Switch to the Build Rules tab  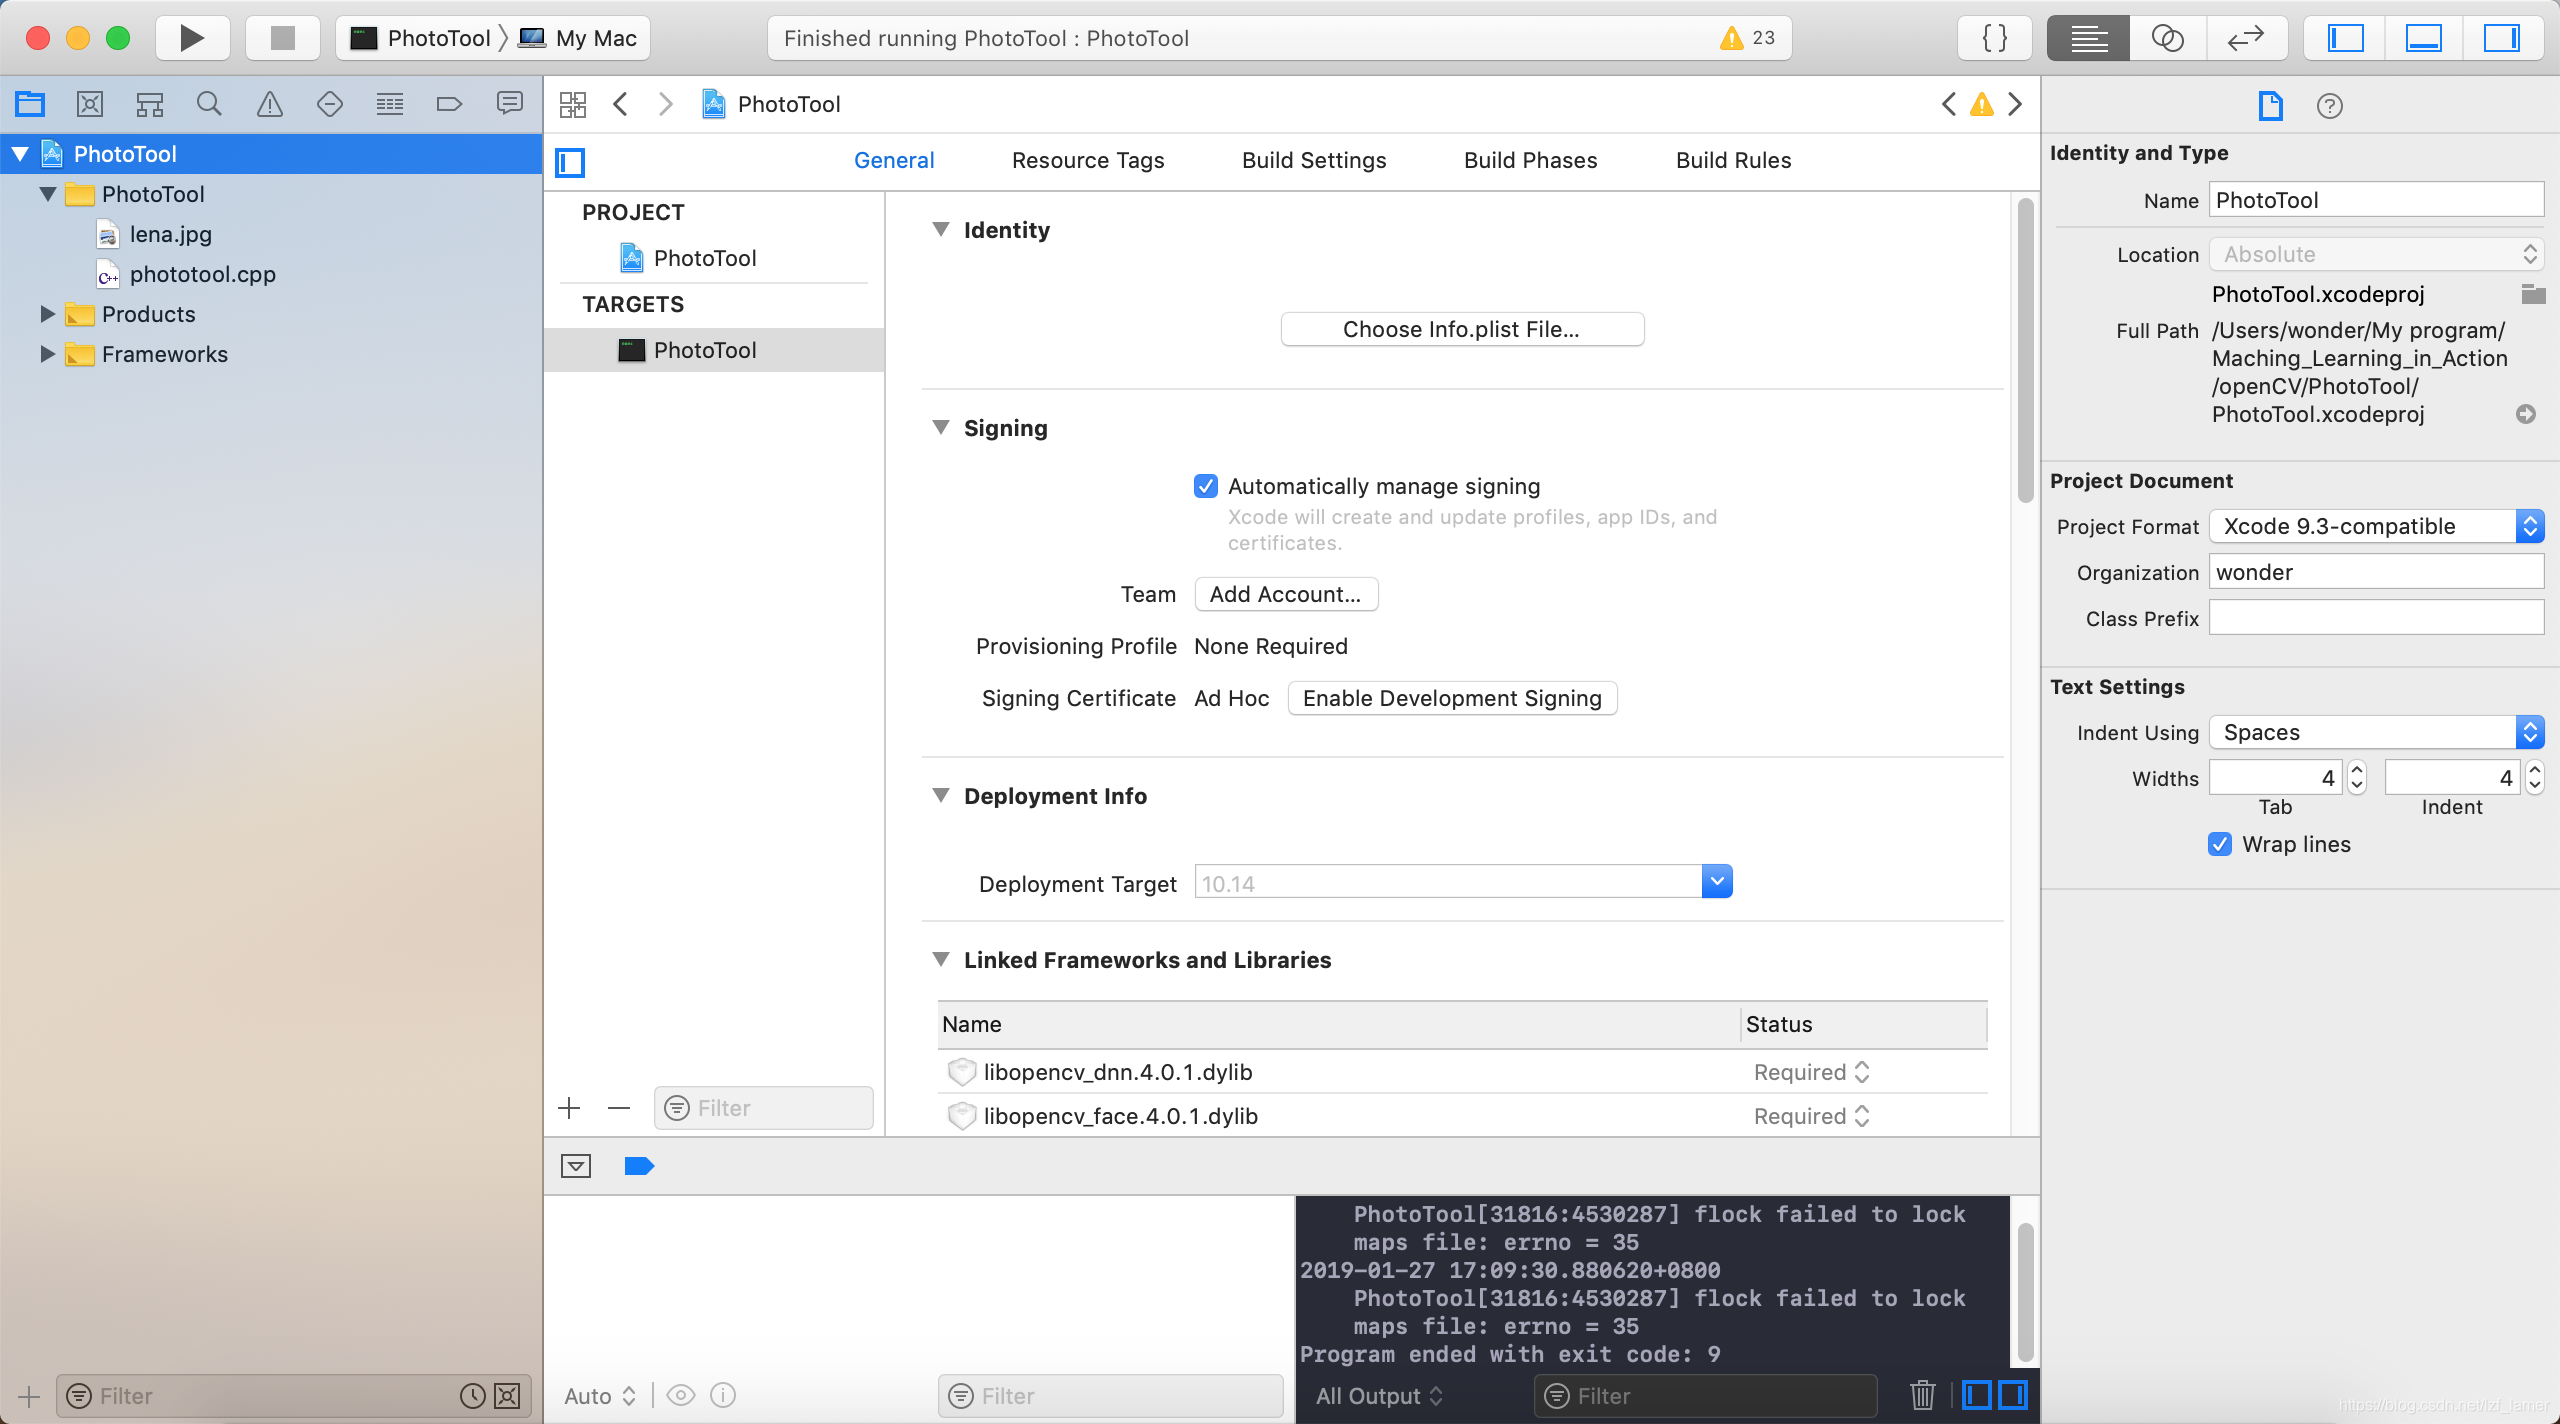1734,160
